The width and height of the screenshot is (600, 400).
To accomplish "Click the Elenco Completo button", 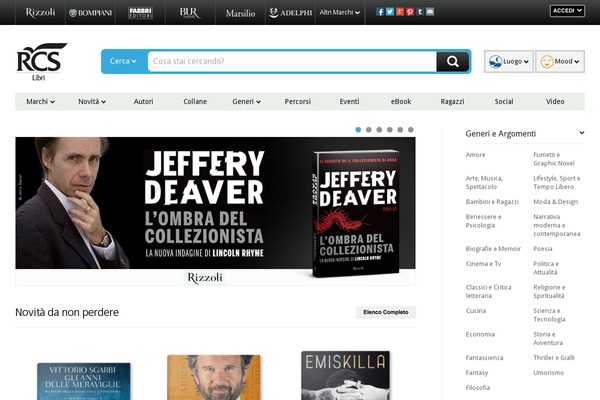I will click(x=386, y=312).
